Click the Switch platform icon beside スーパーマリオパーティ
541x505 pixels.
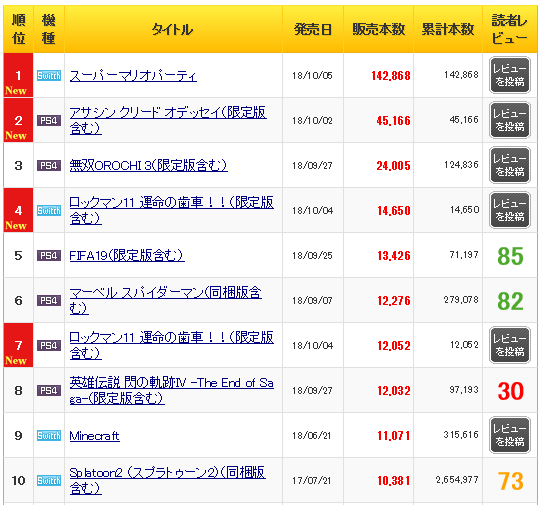(x=49, y=75)
